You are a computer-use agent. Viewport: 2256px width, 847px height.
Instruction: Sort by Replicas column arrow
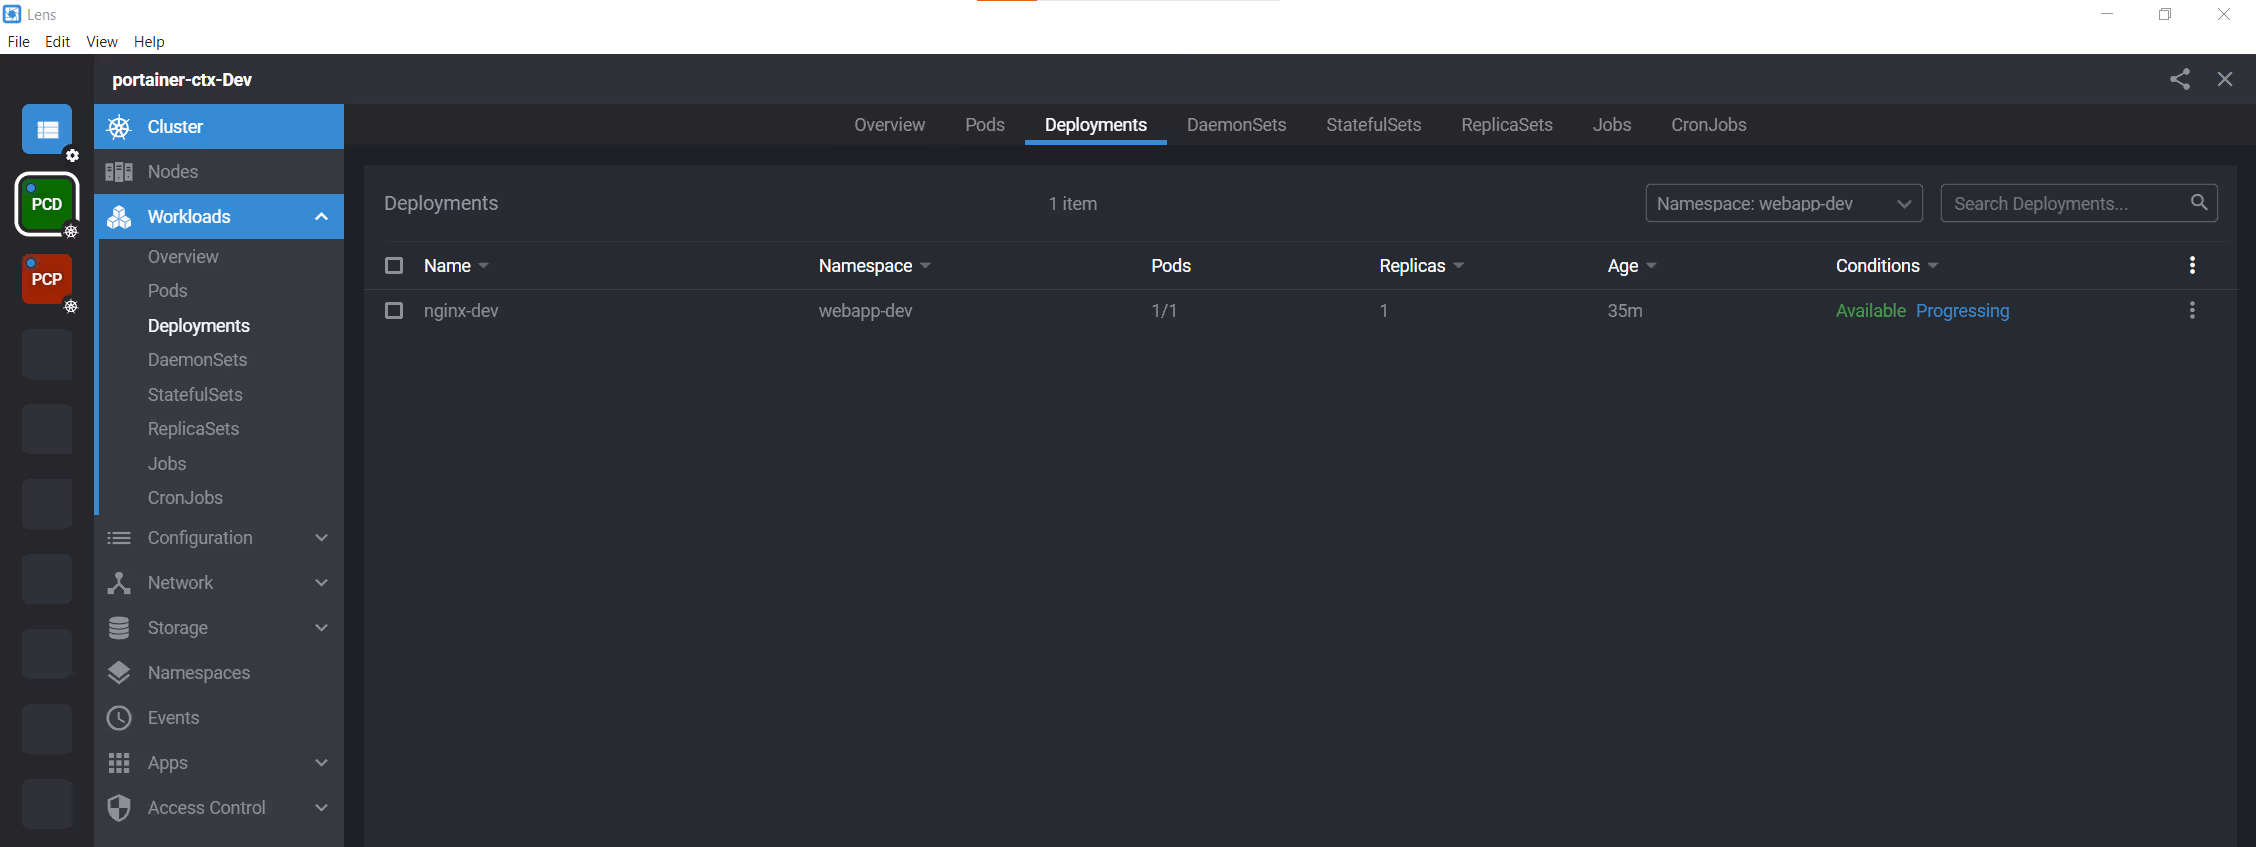click(1459, 266)
